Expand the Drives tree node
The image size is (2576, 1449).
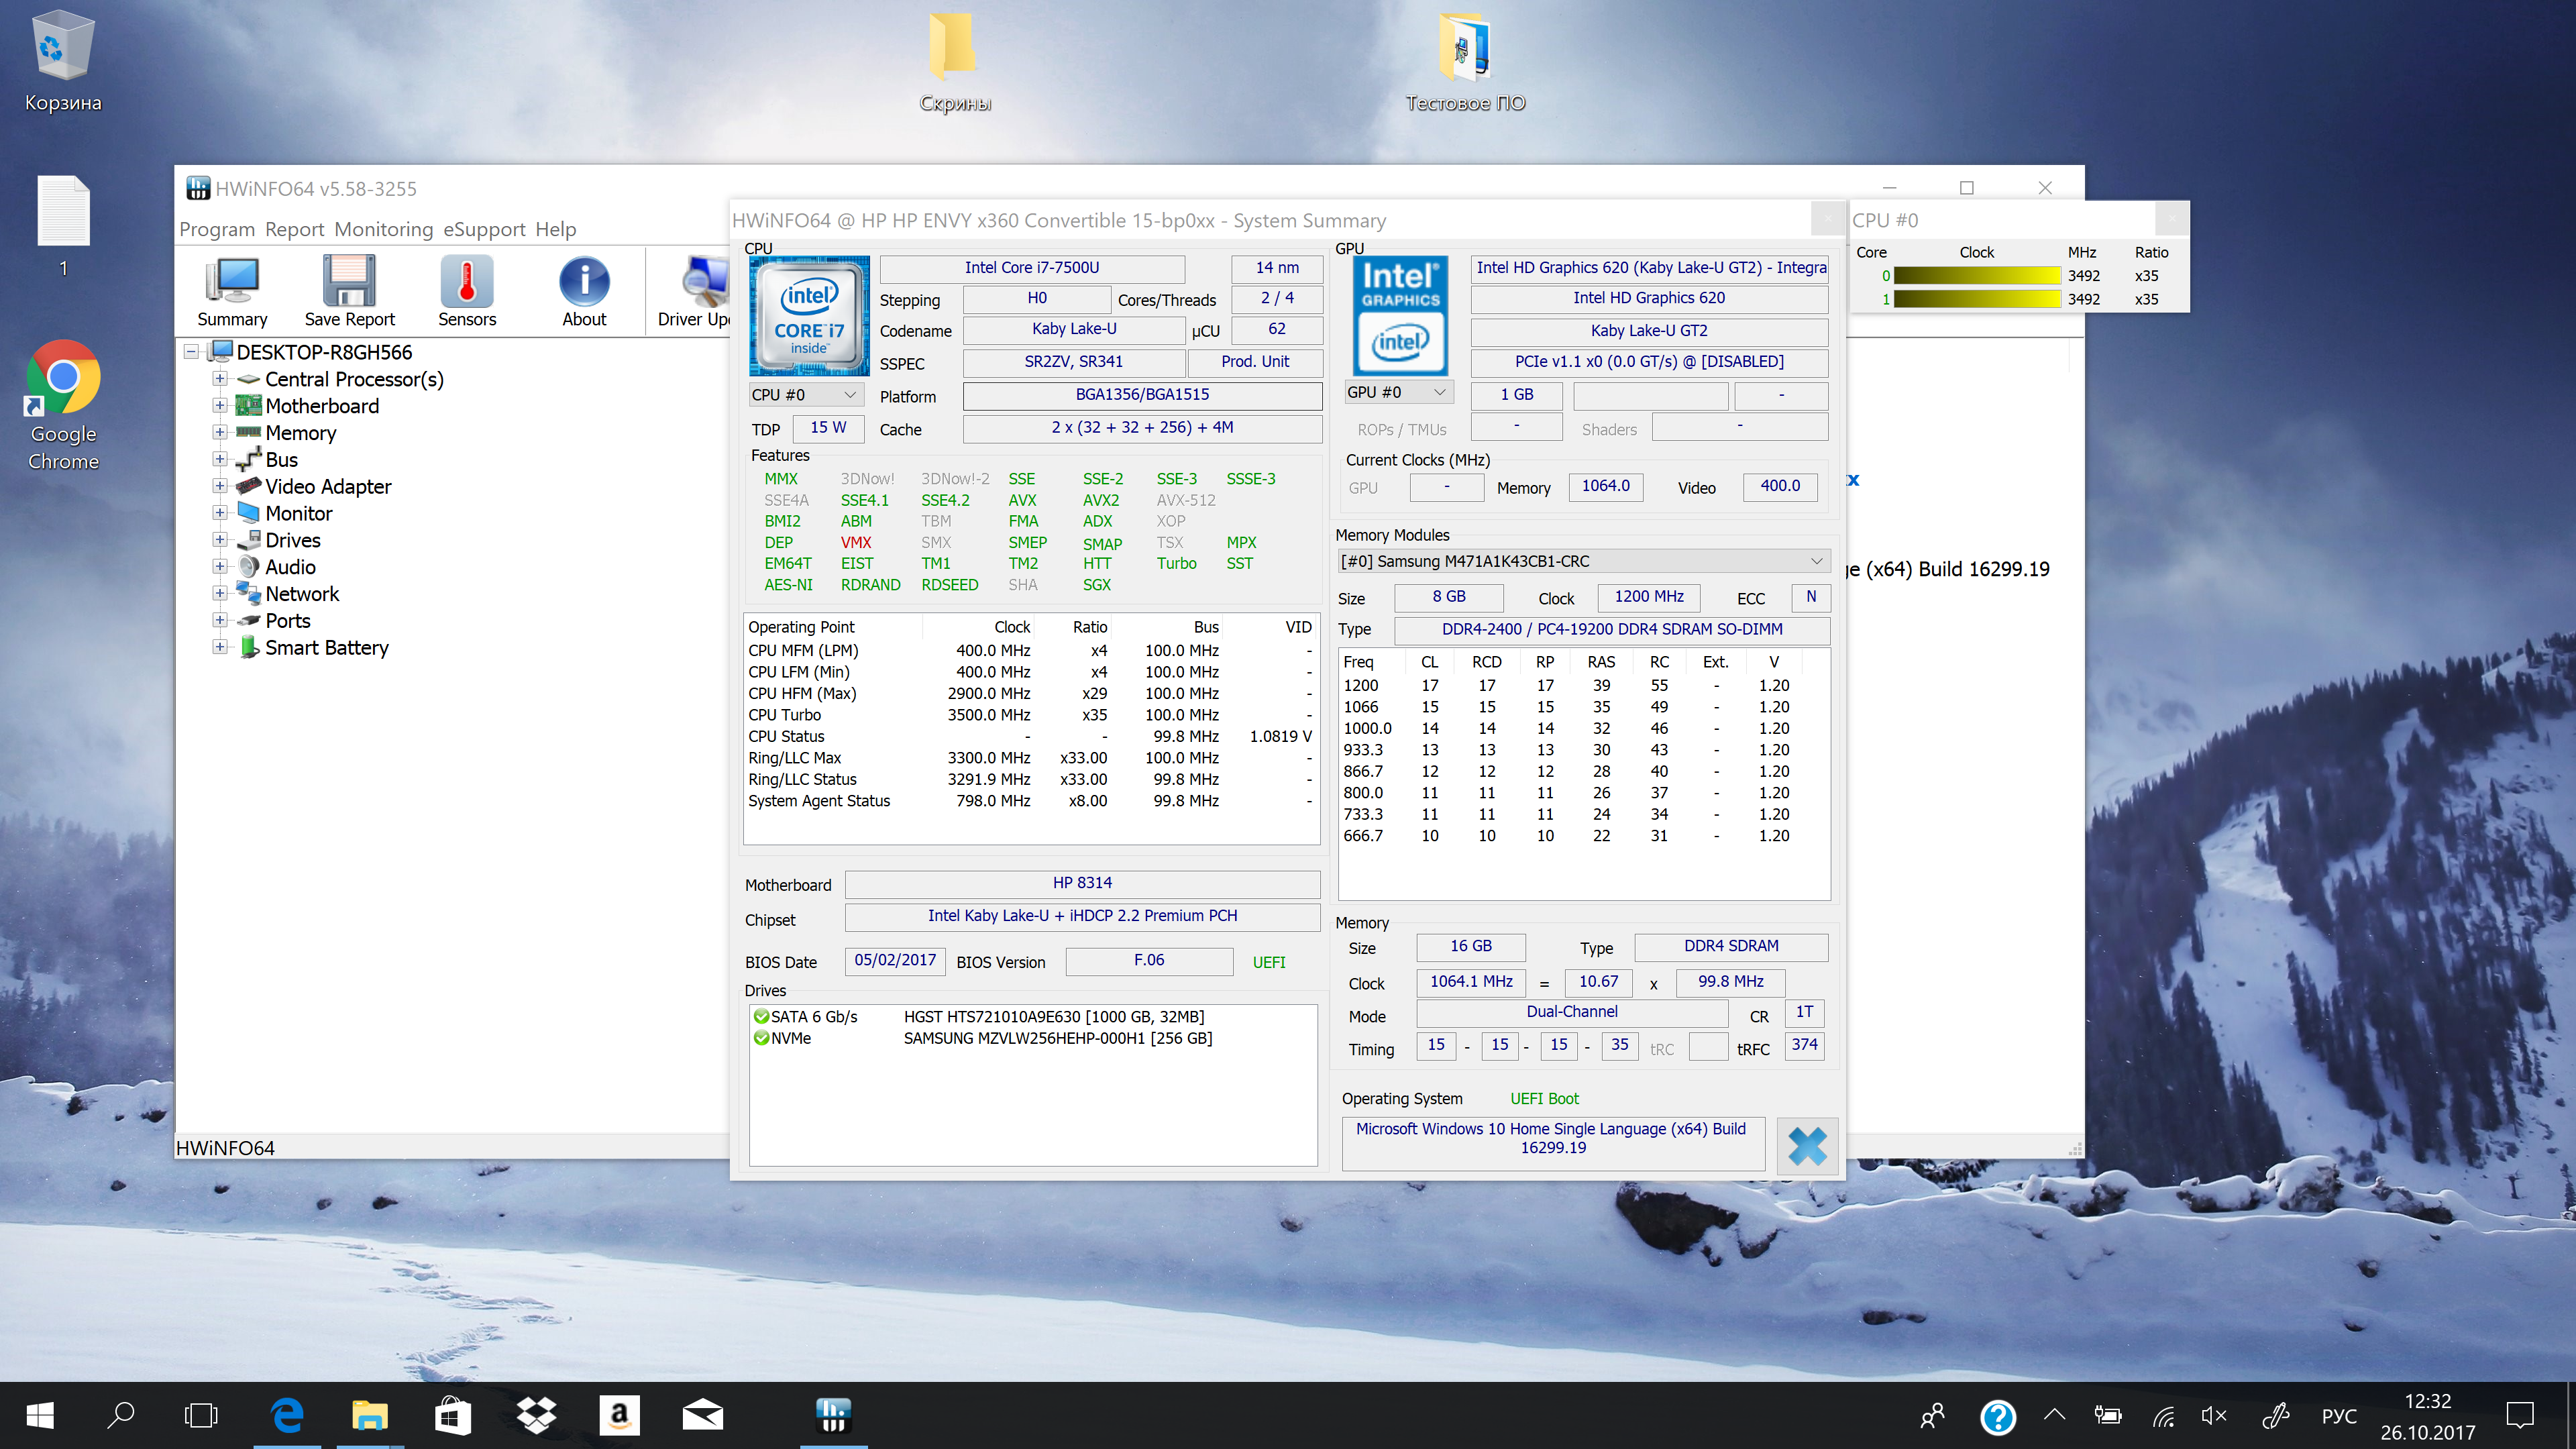coord(220,540)
